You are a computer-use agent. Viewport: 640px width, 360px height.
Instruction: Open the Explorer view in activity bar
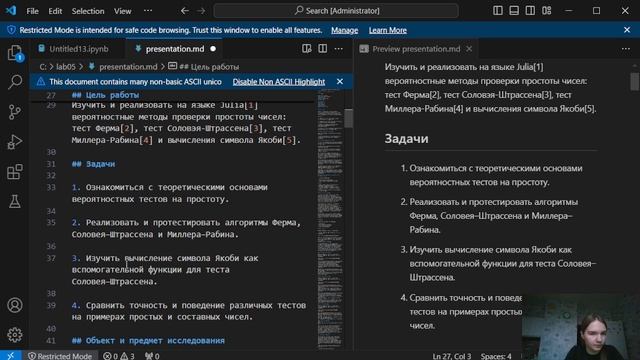tap(15, 53)
